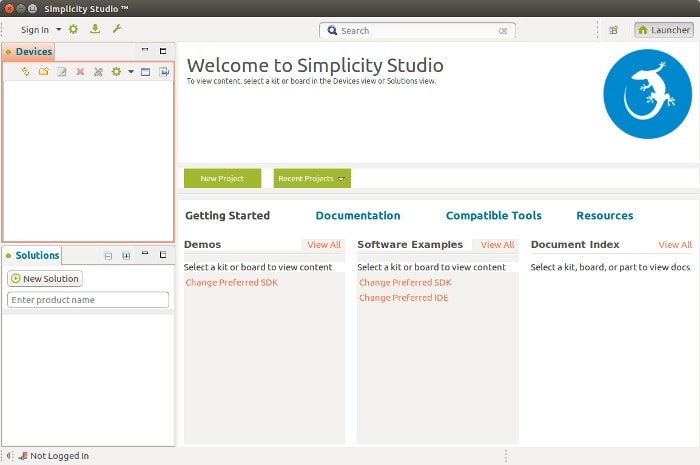Switch to the Resources tab

[604, 216]
